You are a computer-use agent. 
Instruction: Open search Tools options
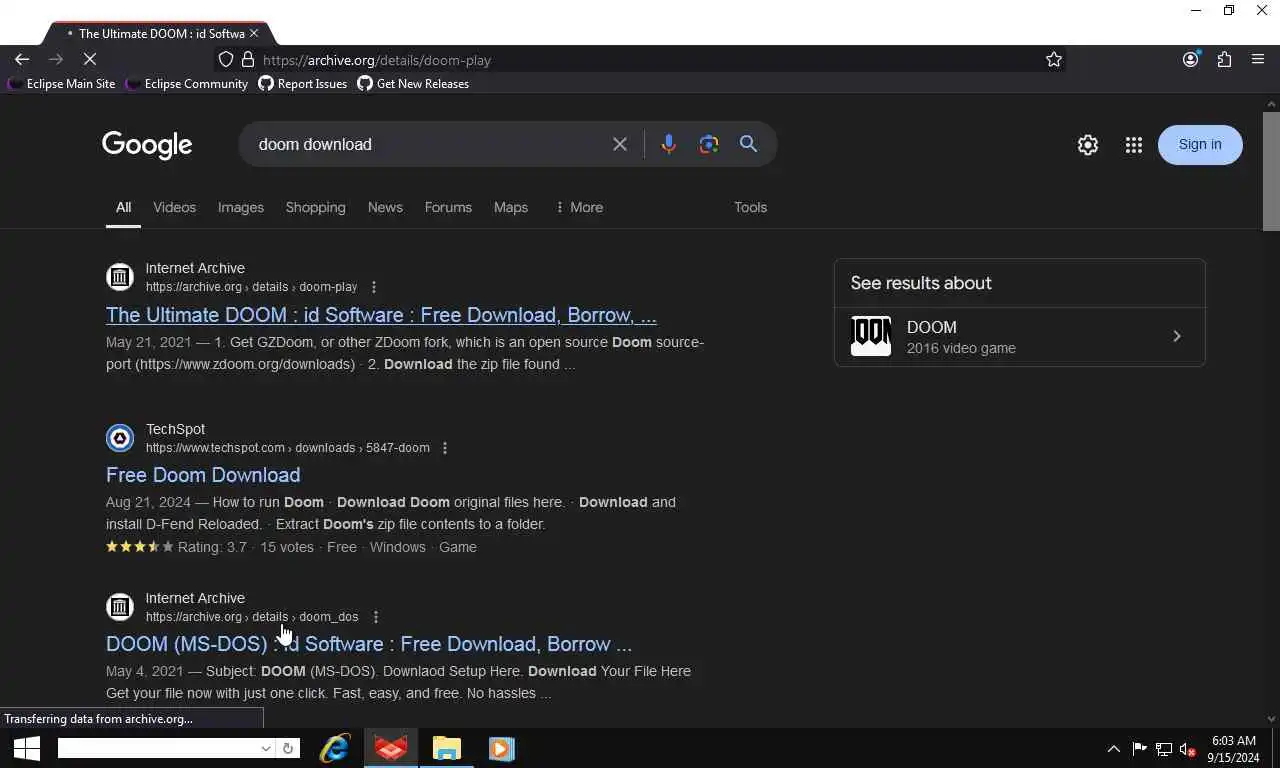click(750, 207)
